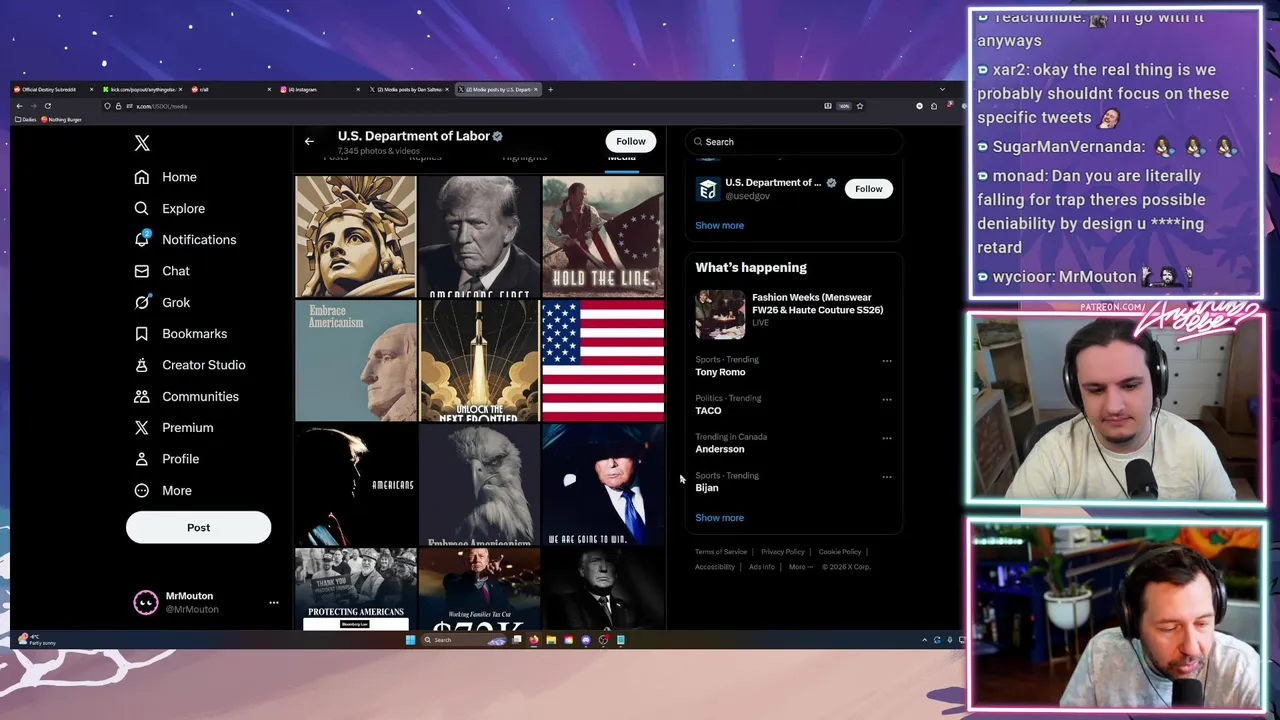Select the Media tab on the profile

[x=621, y=160]
